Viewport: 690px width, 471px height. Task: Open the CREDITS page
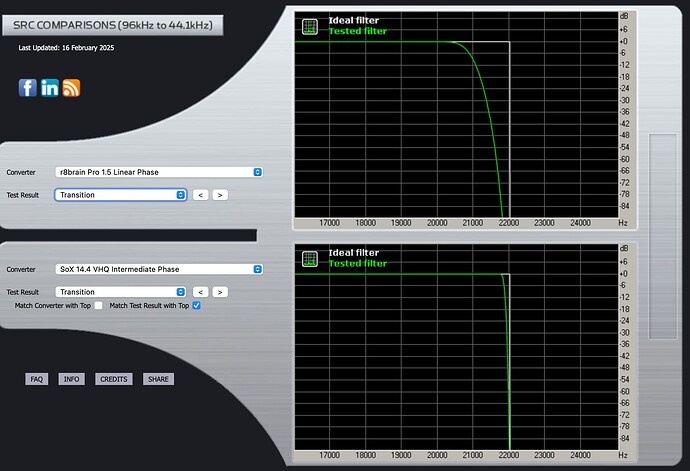coord(114,379)
